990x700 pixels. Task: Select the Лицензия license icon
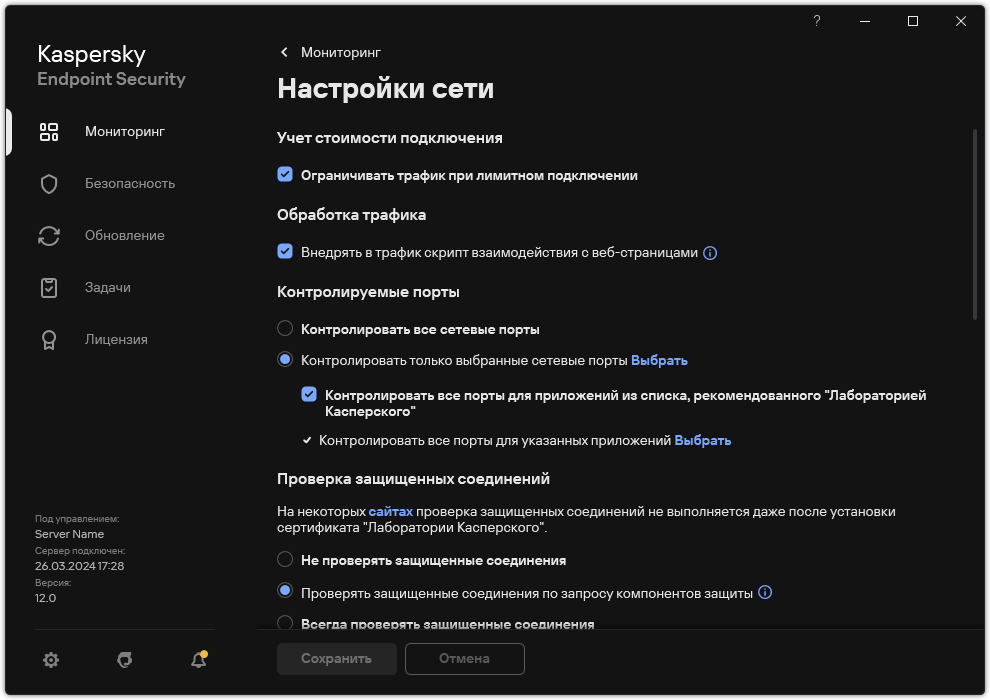[x=48, y=339]
